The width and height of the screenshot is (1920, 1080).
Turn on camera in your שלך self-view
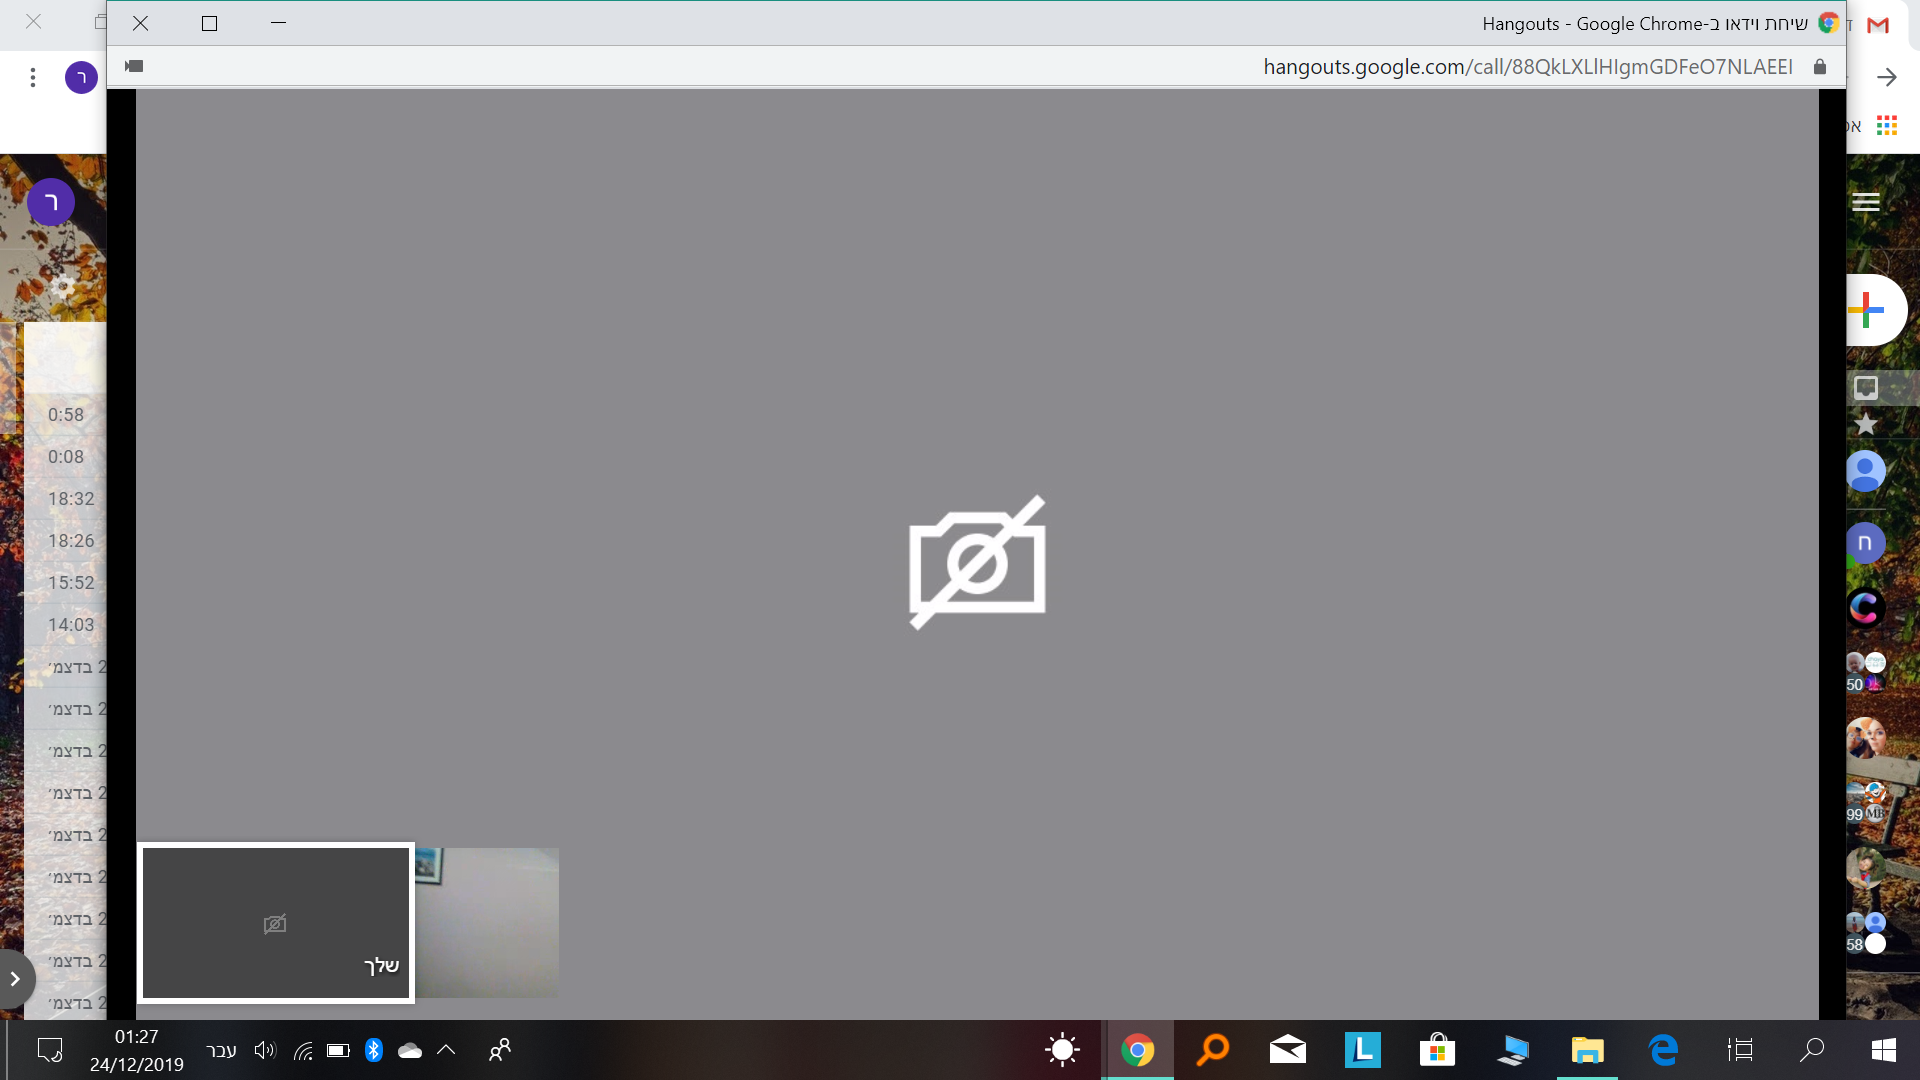[x=275, y=923]
